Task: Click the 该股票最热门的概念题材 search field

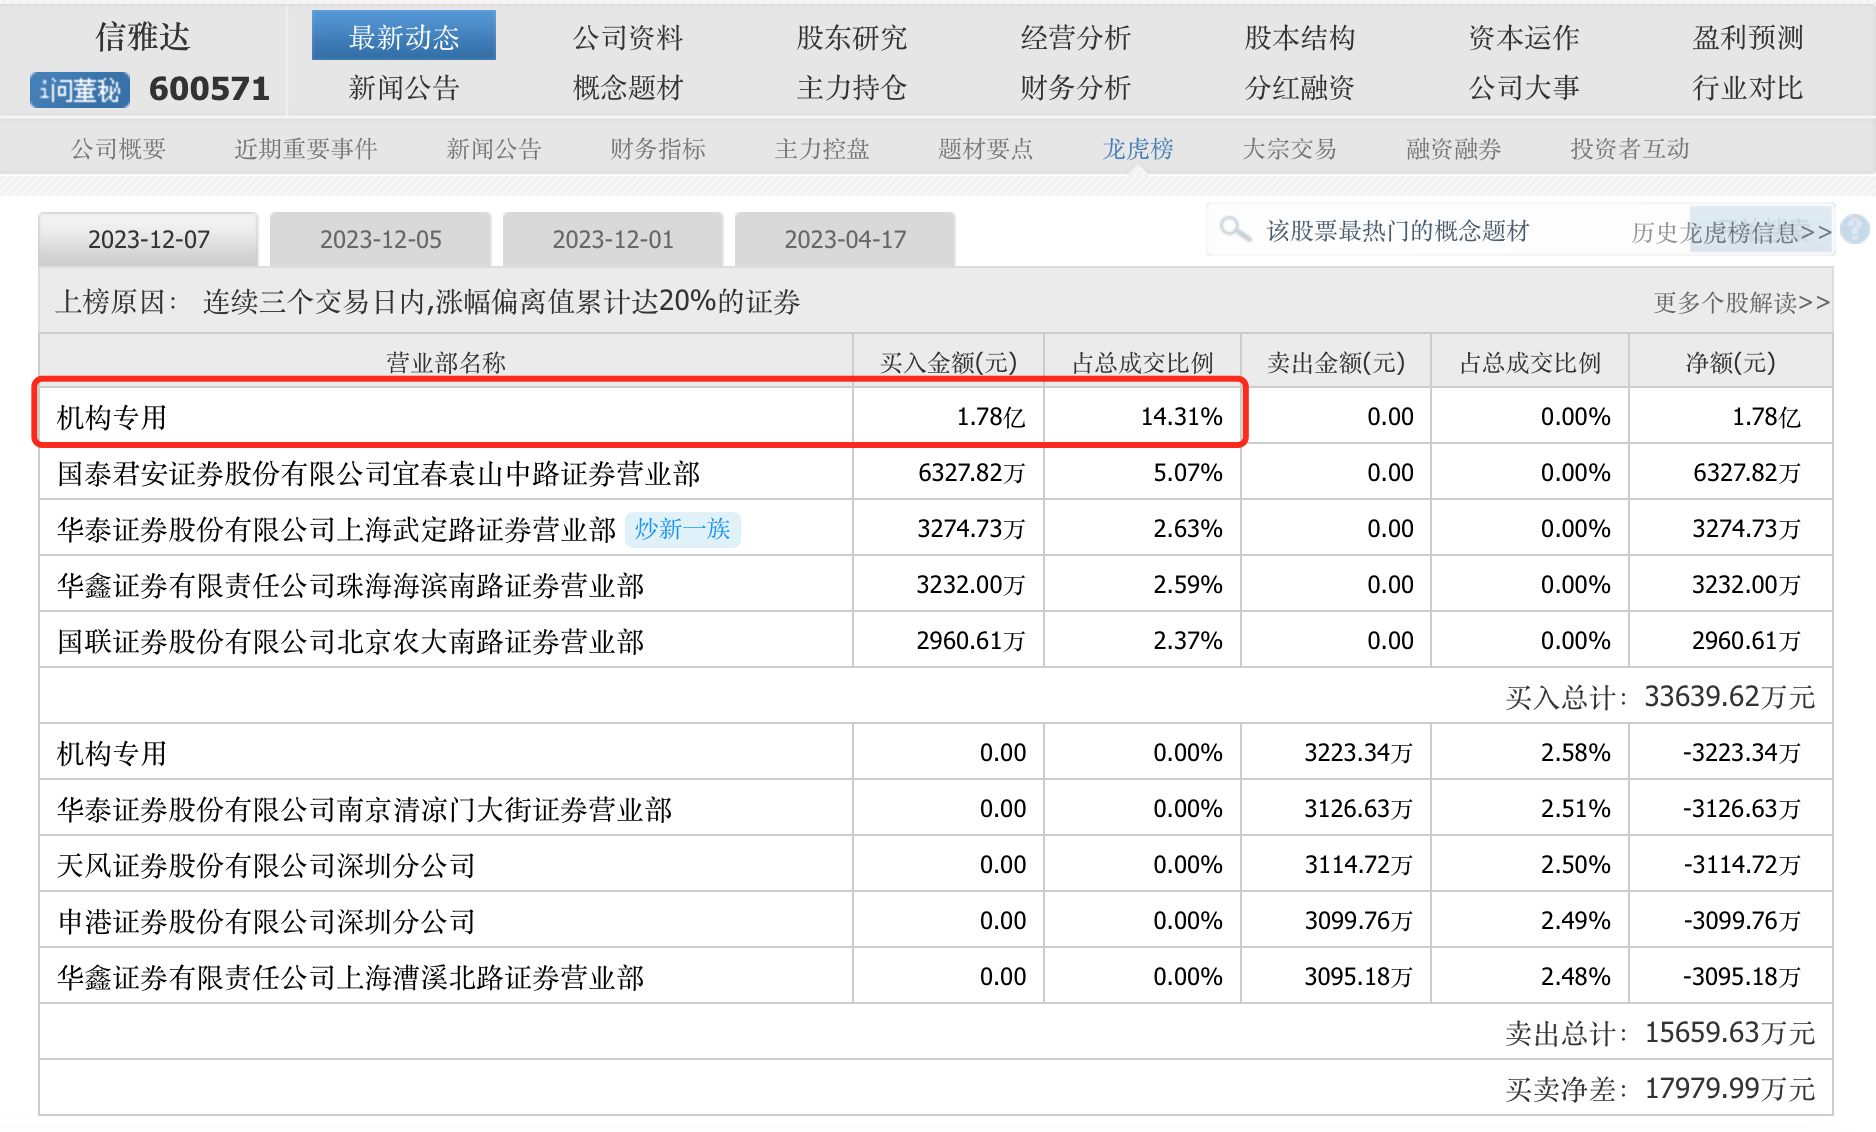Action: (x=1397, y=231)
